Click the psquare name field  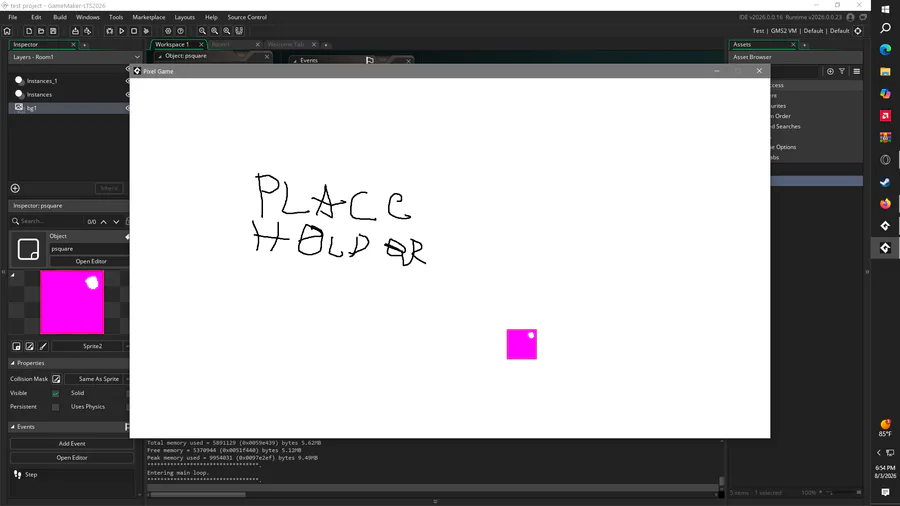click(x=90, y=249)
